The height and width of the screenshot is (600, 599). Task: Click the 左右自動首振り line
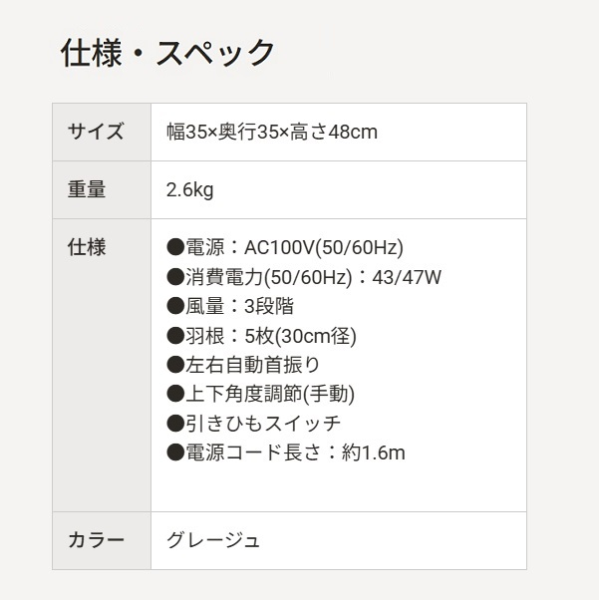(243, 365)
